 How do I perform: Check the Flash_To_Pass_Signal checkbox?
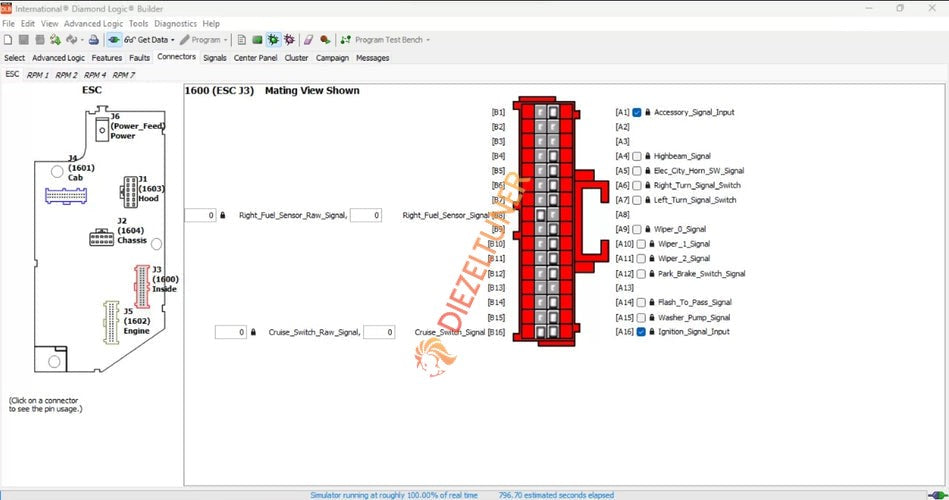(641, 303)
